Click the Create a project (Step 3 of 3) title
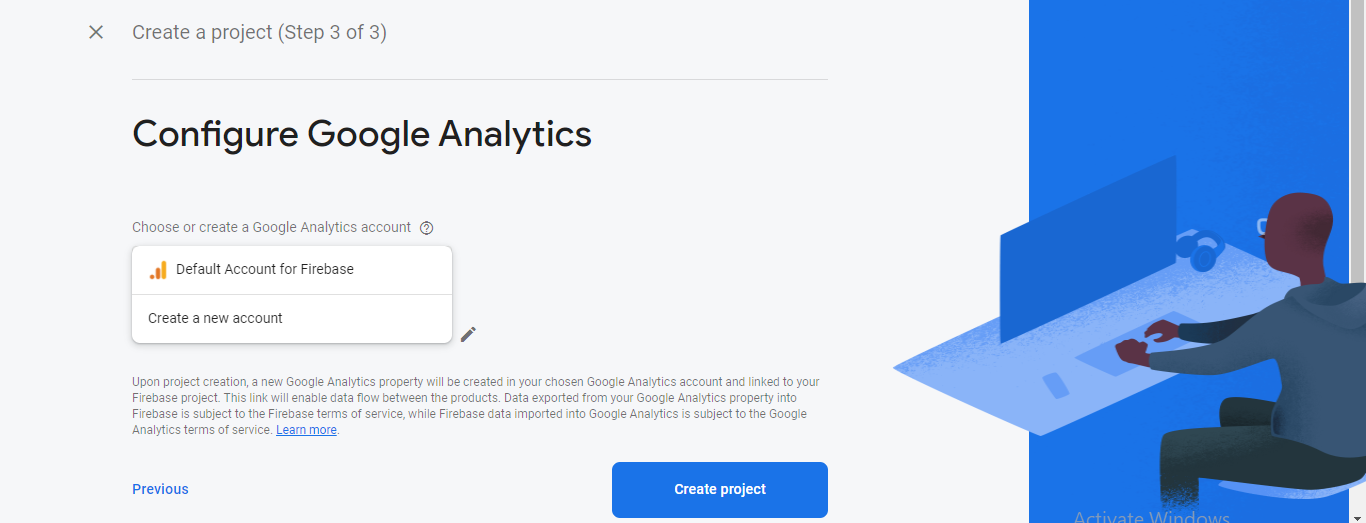The width and height of the screenshot is (1366, 523). tap(259, 32)
